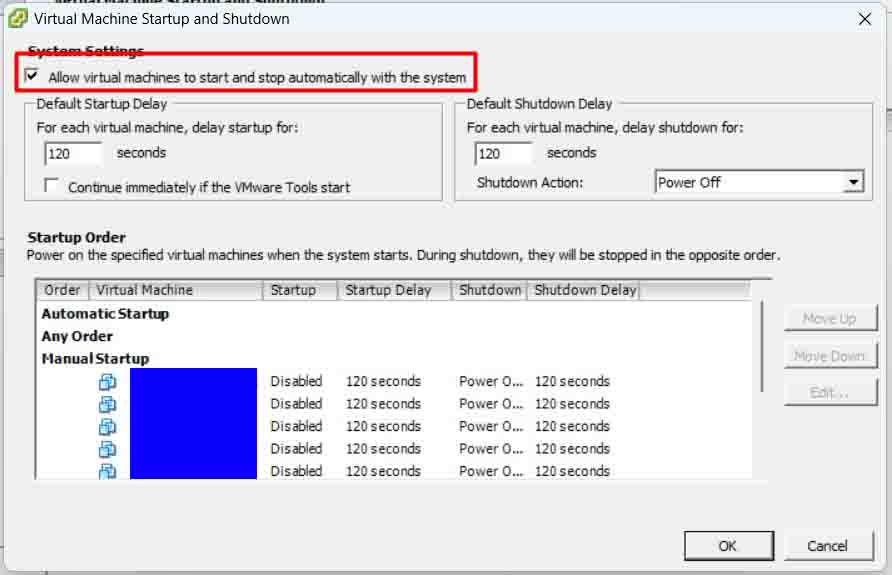Select the first virtual machine icon under Manual Startup
Image resolution: width=892 pixels, height=575 pixels.
point(108,381)
